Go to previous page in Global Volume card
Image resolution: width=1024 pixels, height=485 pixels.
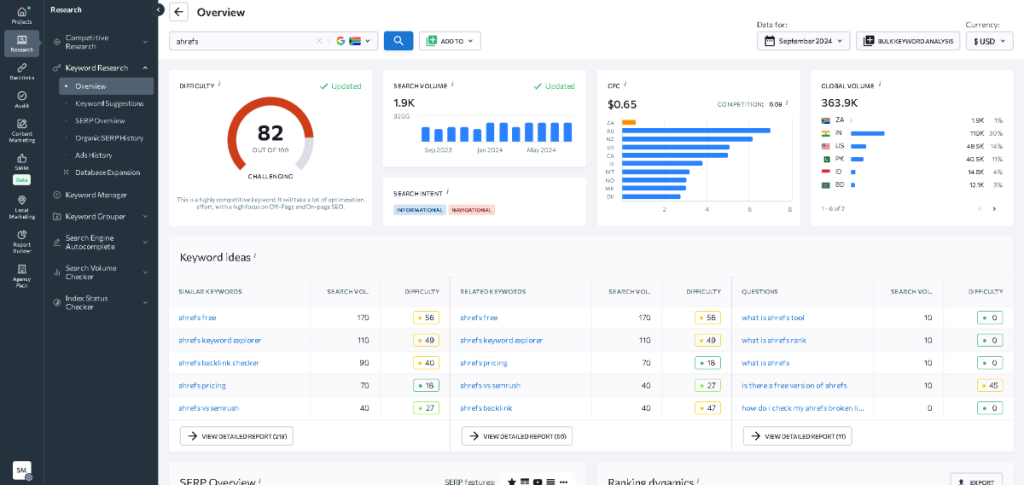tap(979, 209)
